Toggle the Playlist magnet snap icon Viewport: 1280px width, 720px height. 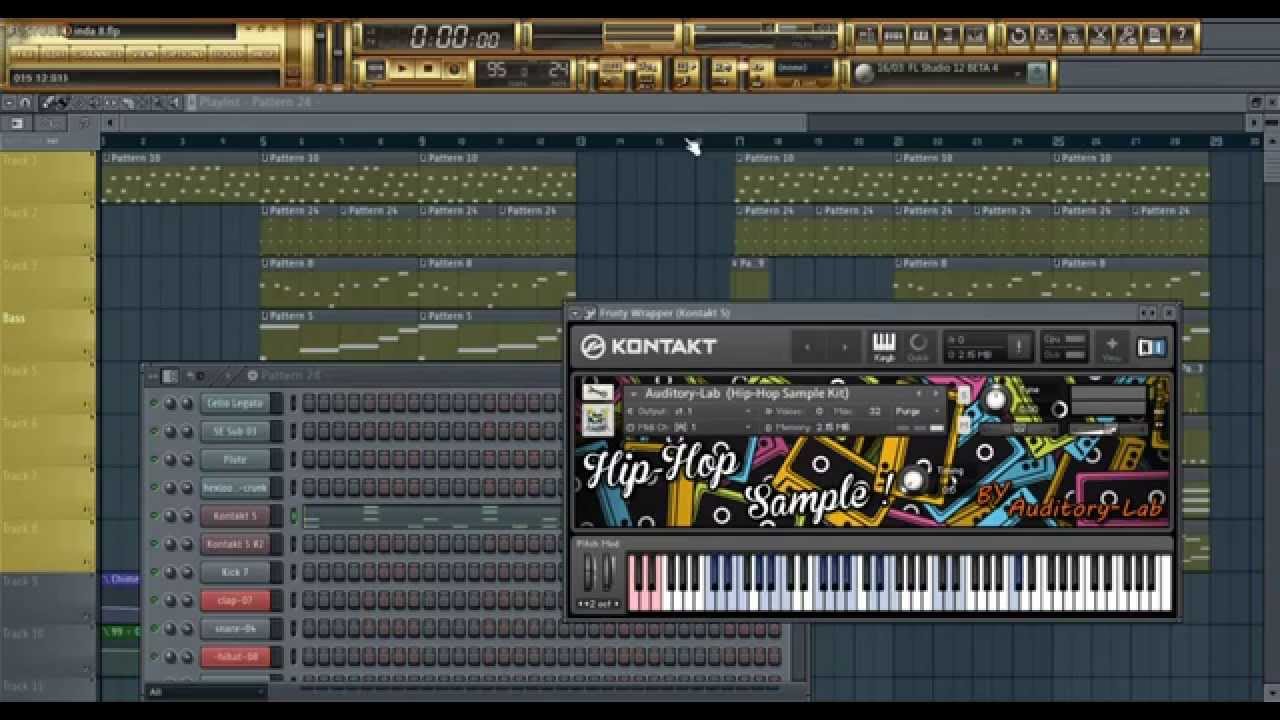[26, 102]
